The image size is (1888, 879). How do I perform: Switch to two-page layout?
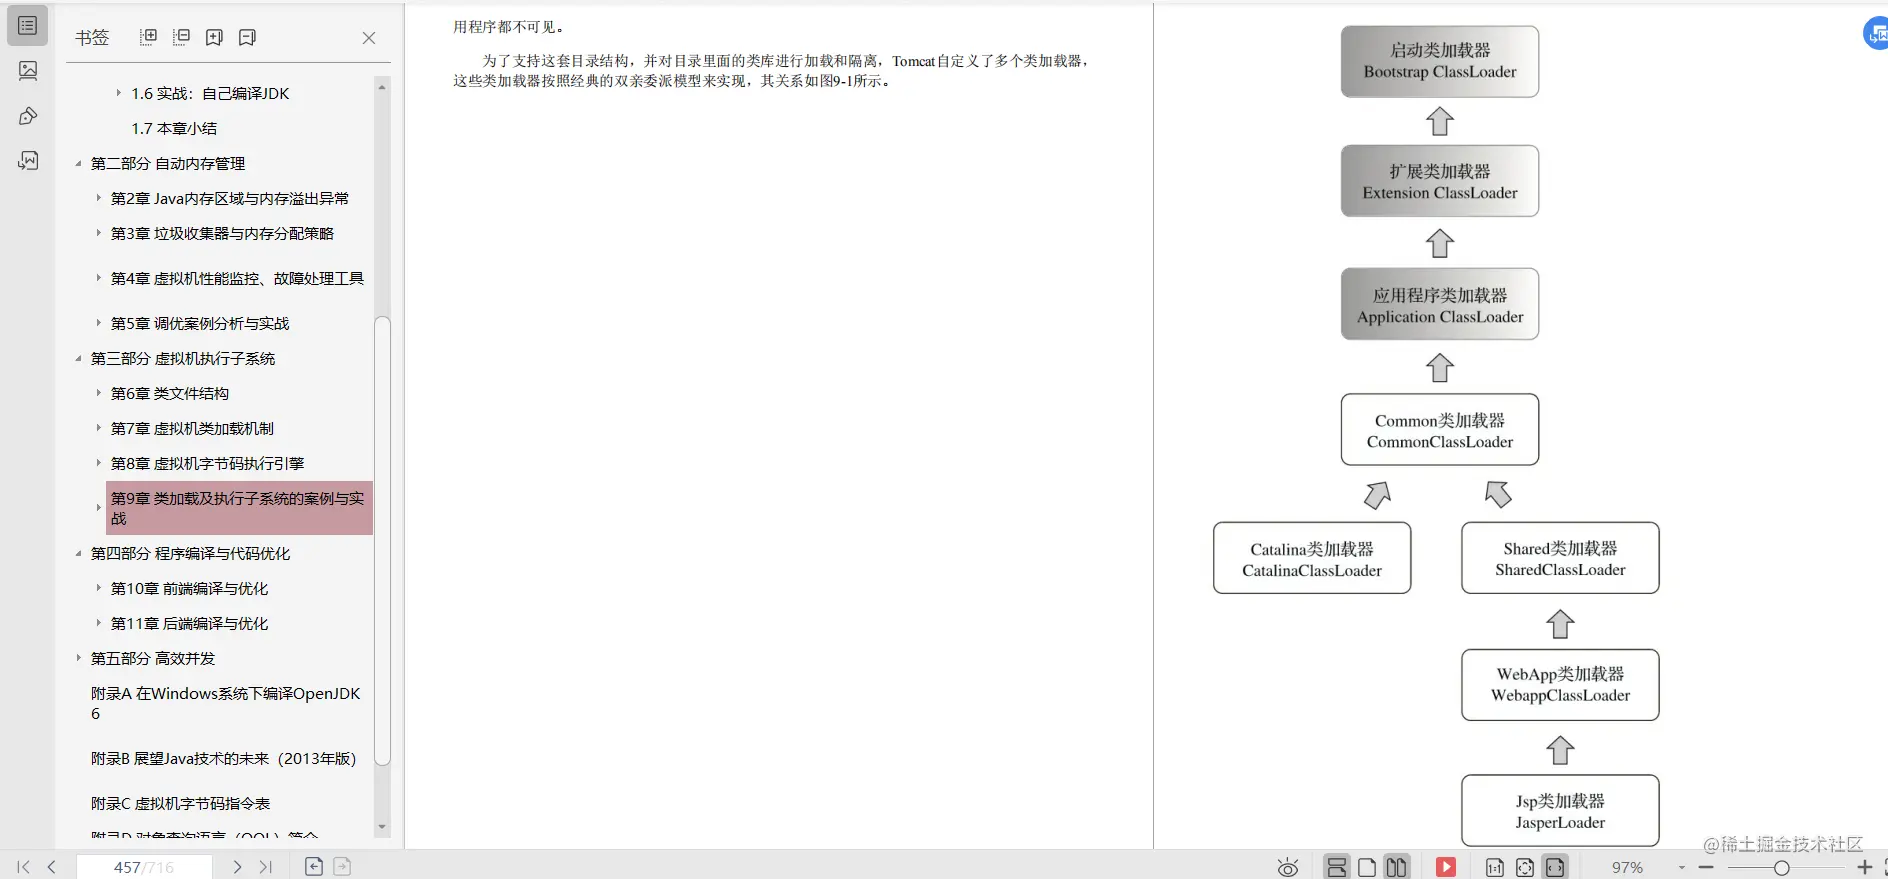tap(1397, 867)
